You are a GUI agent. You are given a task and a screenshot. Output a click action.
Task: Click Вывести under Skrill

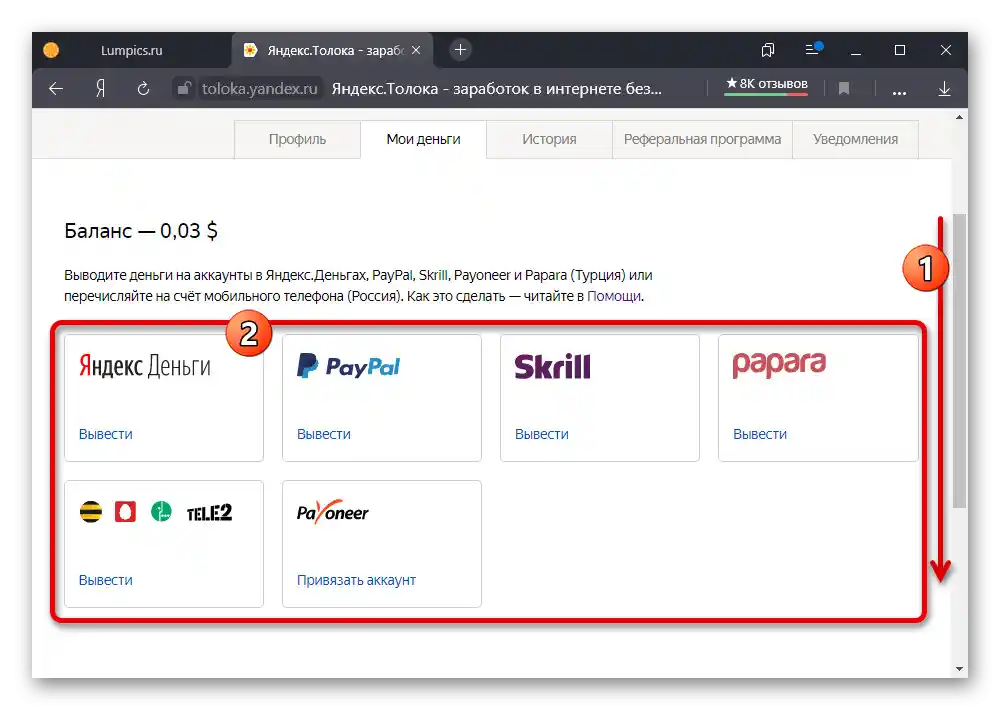click(x=542, y=434)
